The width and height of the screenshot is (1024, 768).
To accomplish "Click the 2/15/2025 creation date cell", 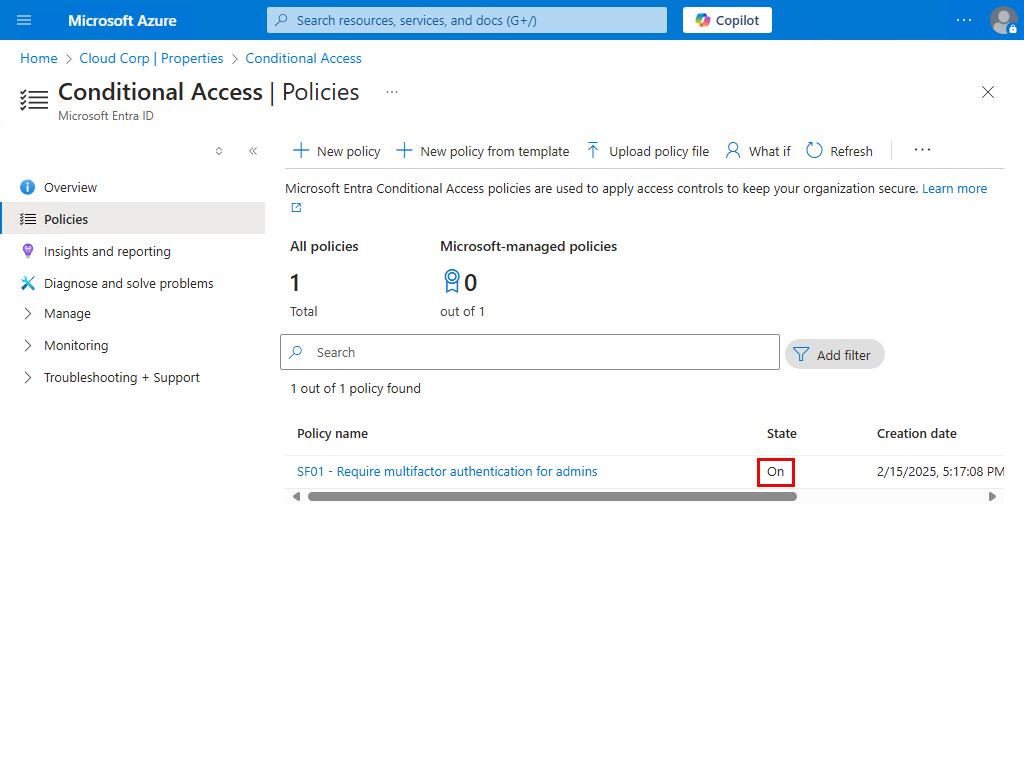I will (940, 472).
